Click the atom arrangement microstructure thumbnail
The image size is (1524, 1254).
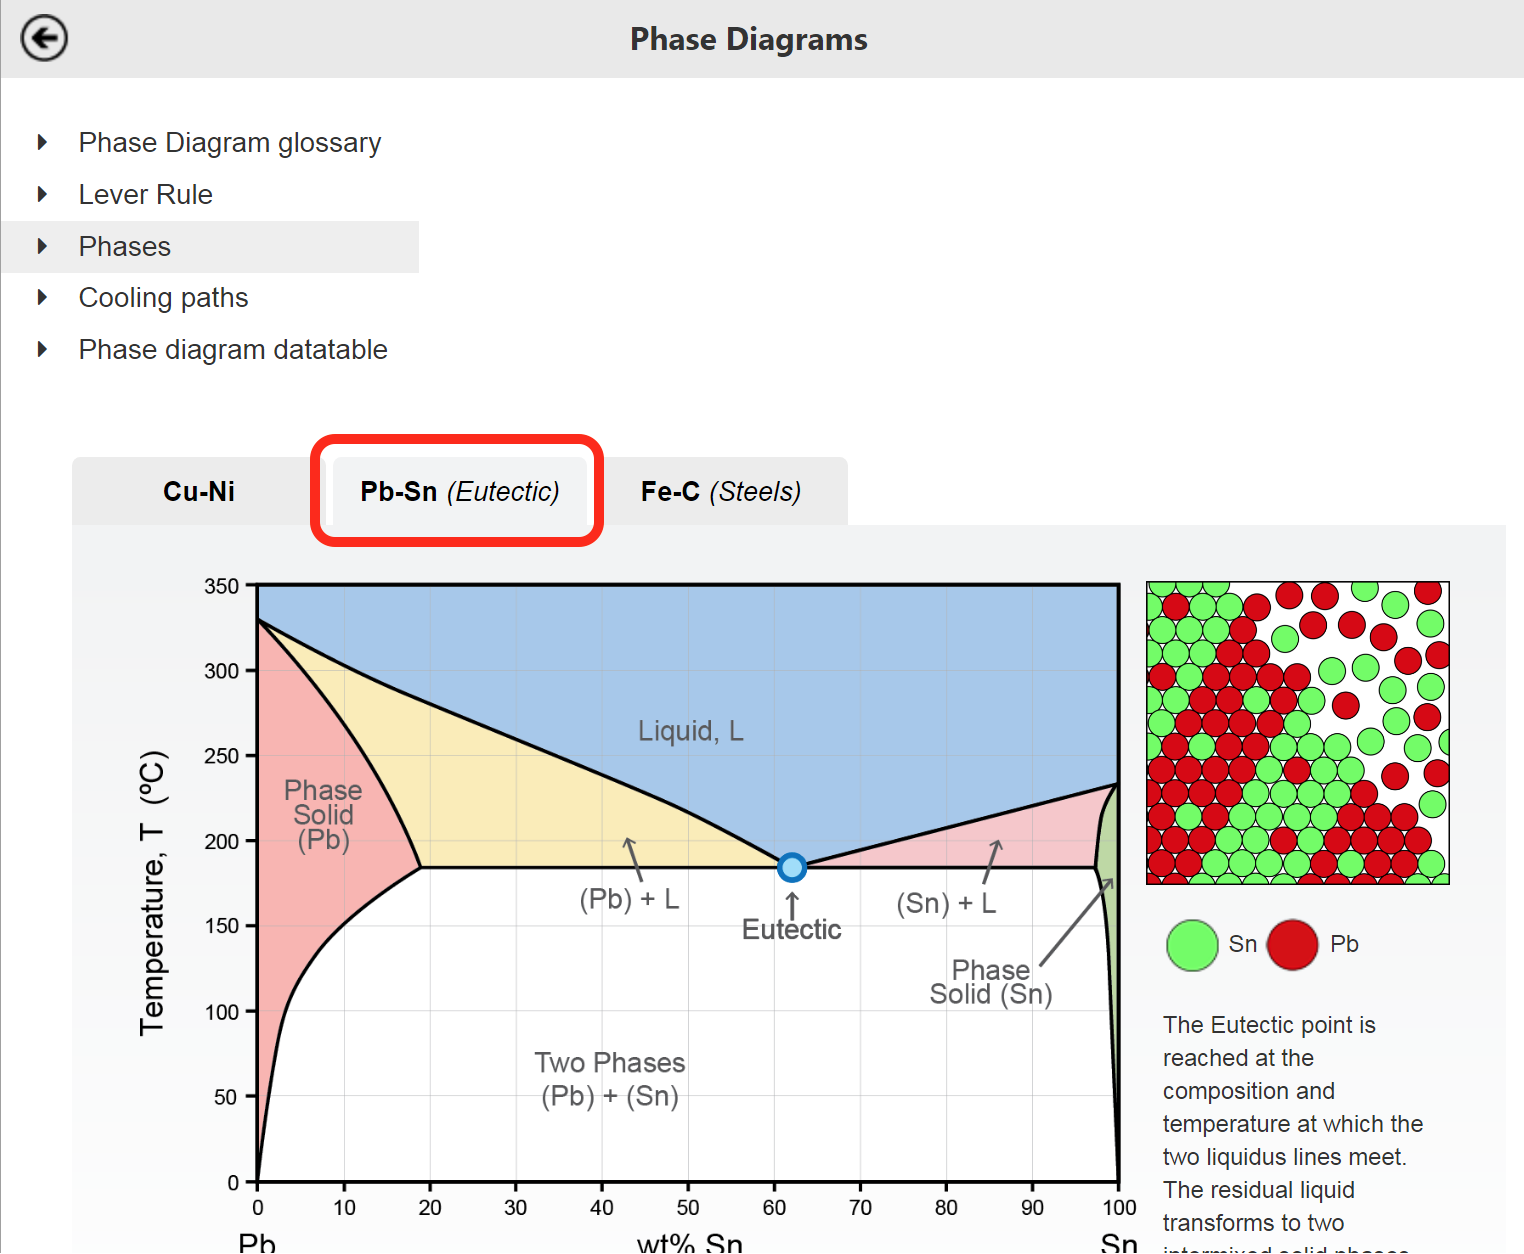tap(1298, 733)
